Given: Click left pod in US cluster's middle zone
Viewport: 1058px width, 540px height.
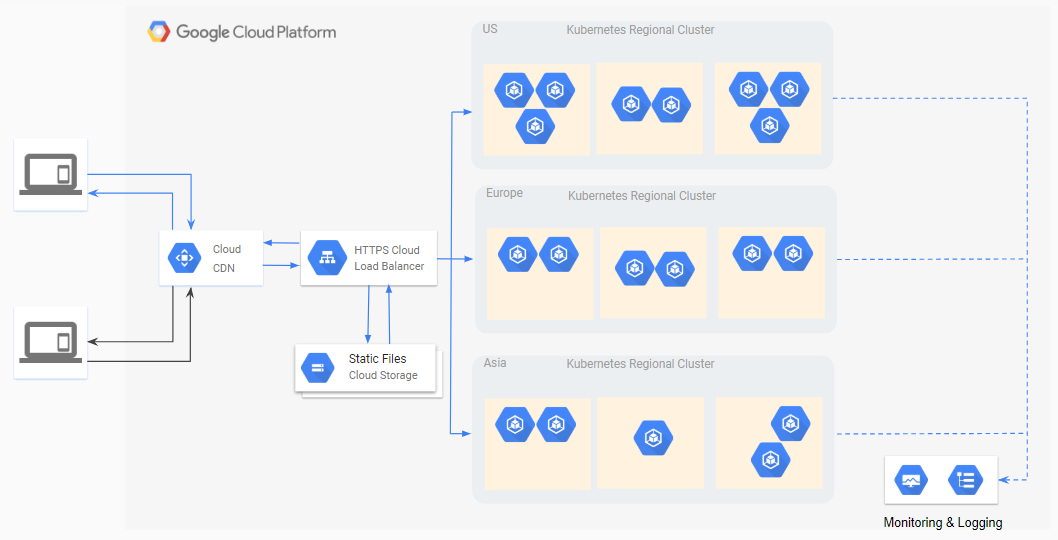Looking at the screenshot, I should tap(631, 104).
